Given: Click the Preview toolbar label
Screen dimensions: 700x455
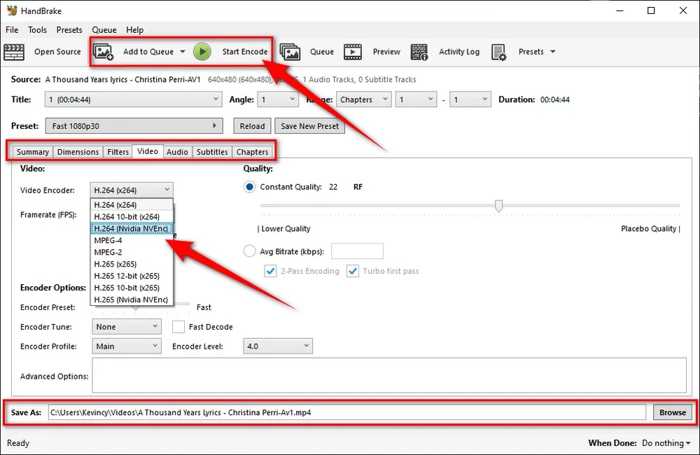Looking at the screenshot, I should coord(387,52).
